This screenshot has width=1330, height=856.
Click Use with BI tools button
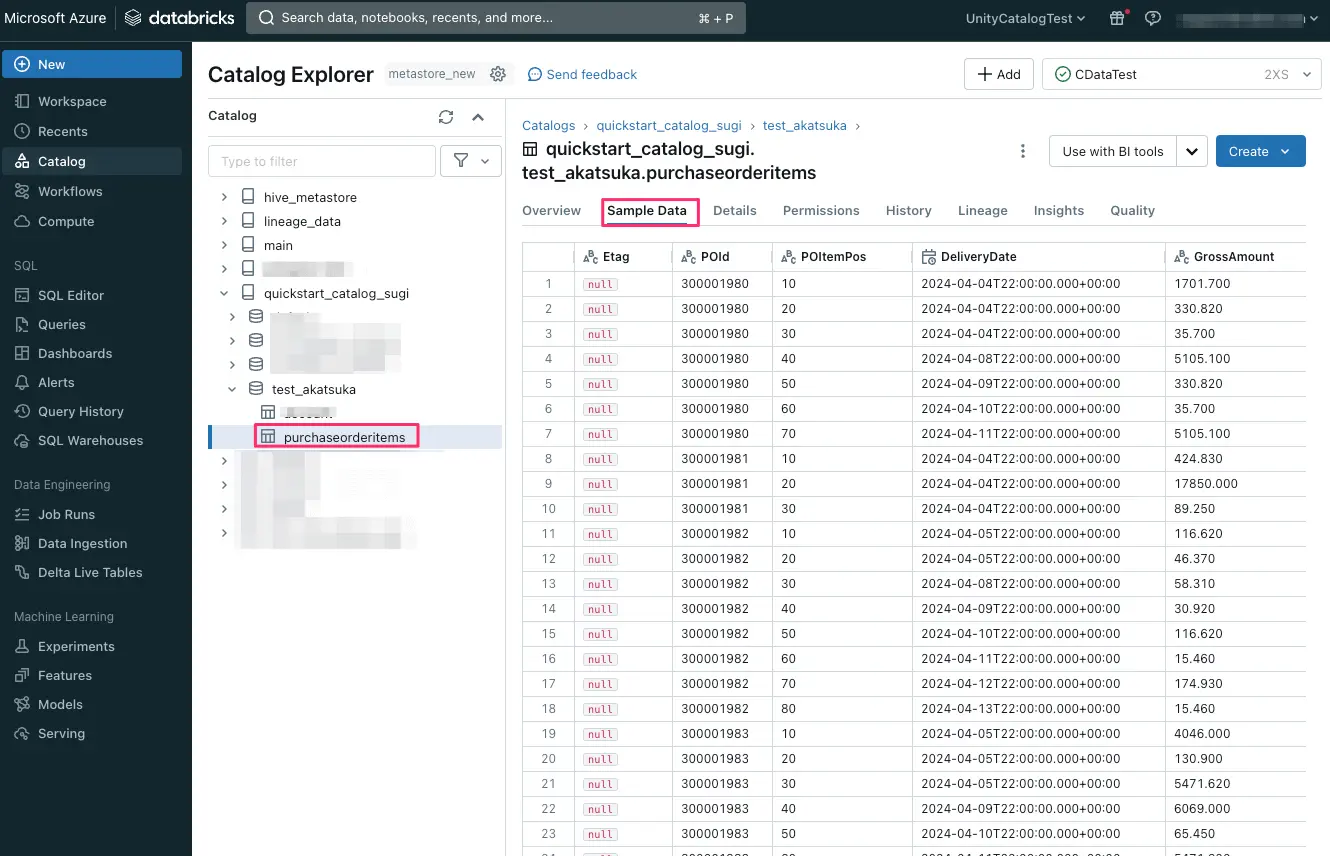(x=1113, y=151)
